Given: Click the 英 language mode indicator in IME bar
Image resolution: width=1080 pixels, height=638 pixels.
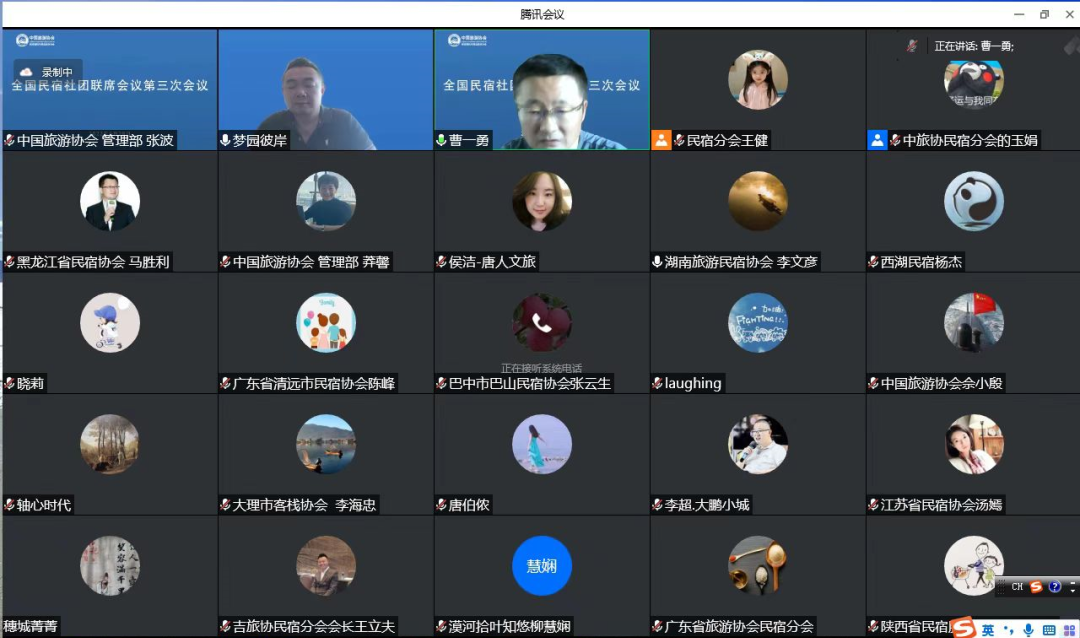Looking at the screenshot, I should click(988, 630).
